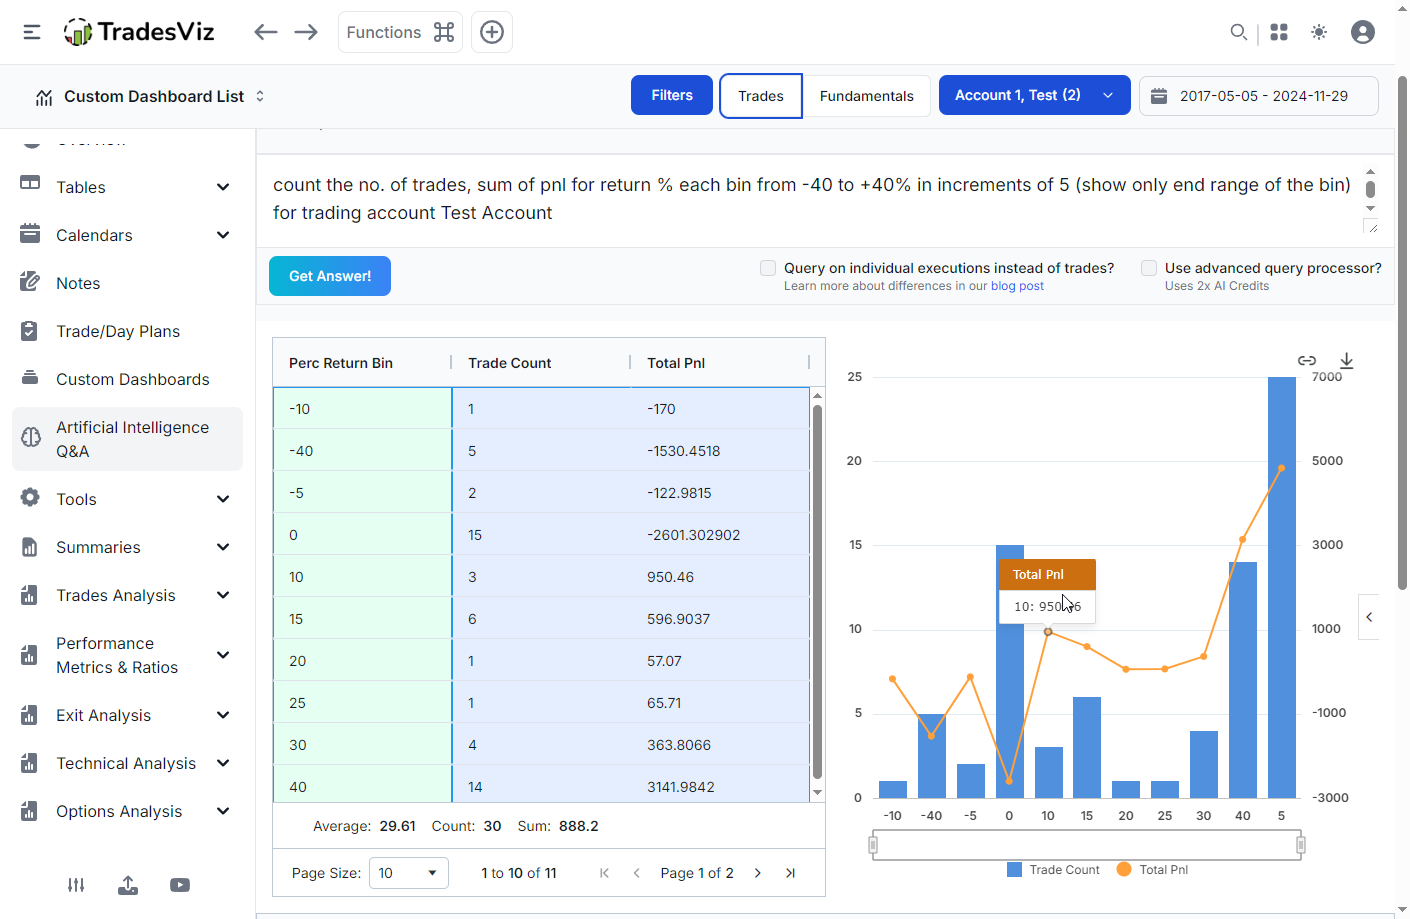Switch to the Fundamentals tab
The width and height of the screenshot is (1410, 919).
point(866,96)
